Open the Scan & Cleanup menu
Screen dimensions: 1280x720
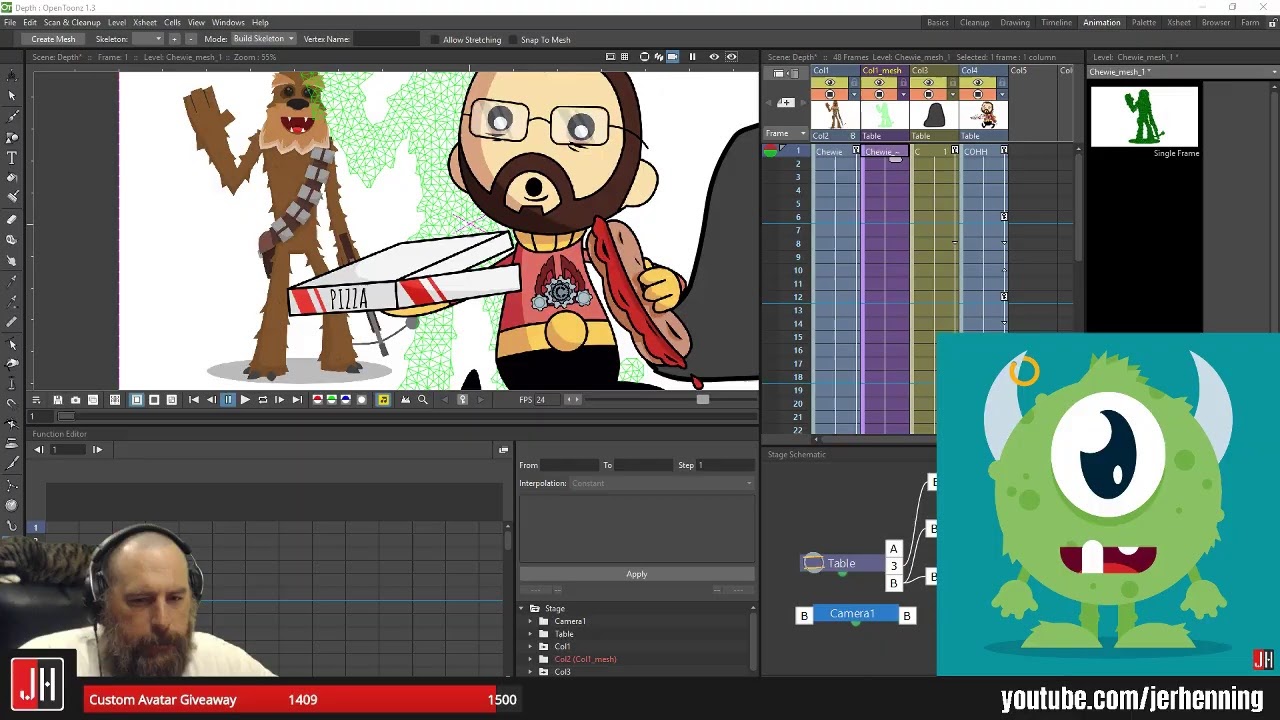72,22
